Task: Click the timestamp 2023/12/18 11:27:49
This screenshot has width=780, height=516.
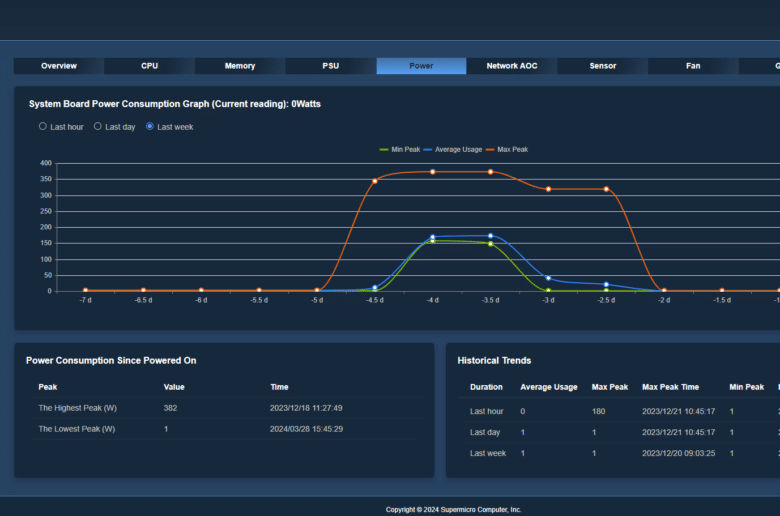Action: (306, 408)
